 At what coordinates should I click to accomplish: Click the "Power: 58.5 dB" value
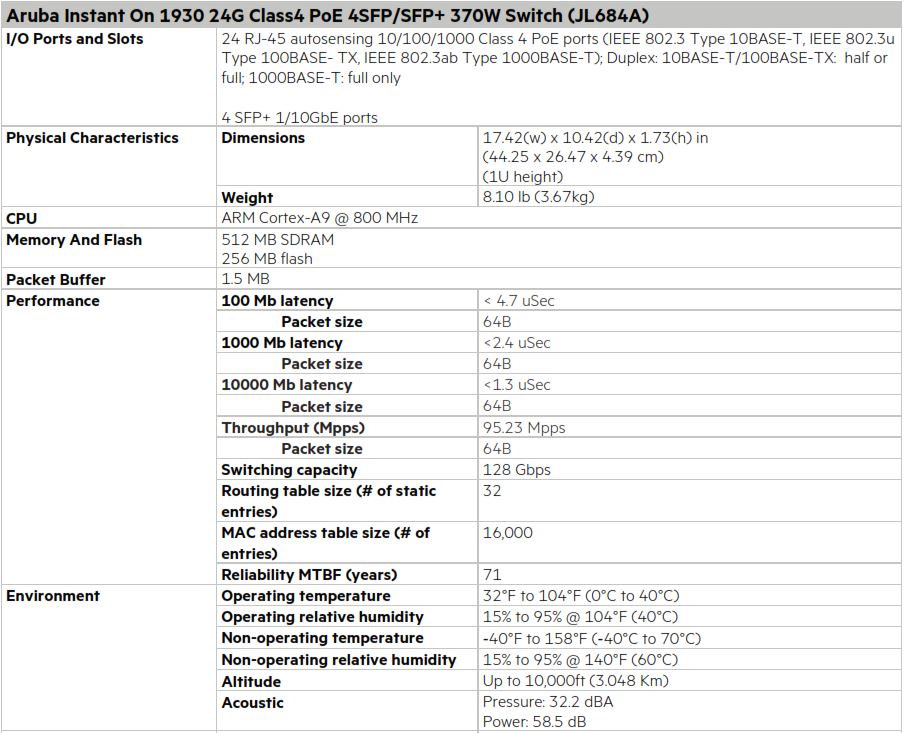click(x=534, y=721)
